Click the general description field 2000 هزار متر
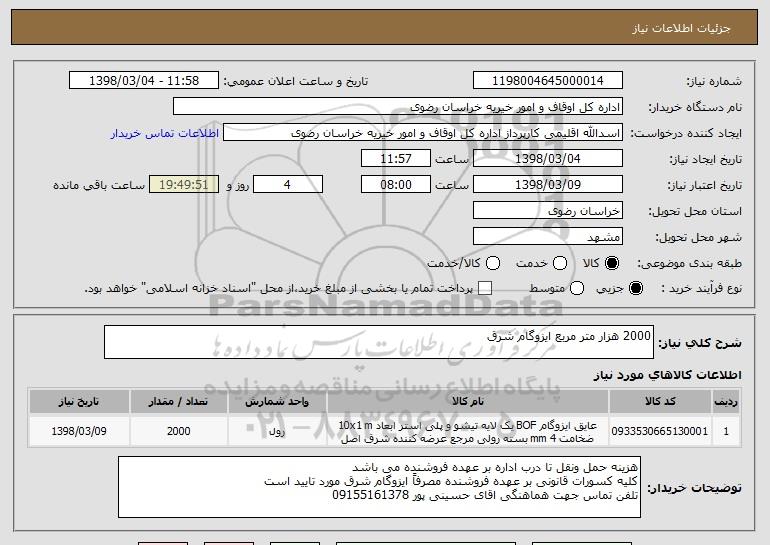This screenshot has height=545, width=770. click(x=379, y=342)
